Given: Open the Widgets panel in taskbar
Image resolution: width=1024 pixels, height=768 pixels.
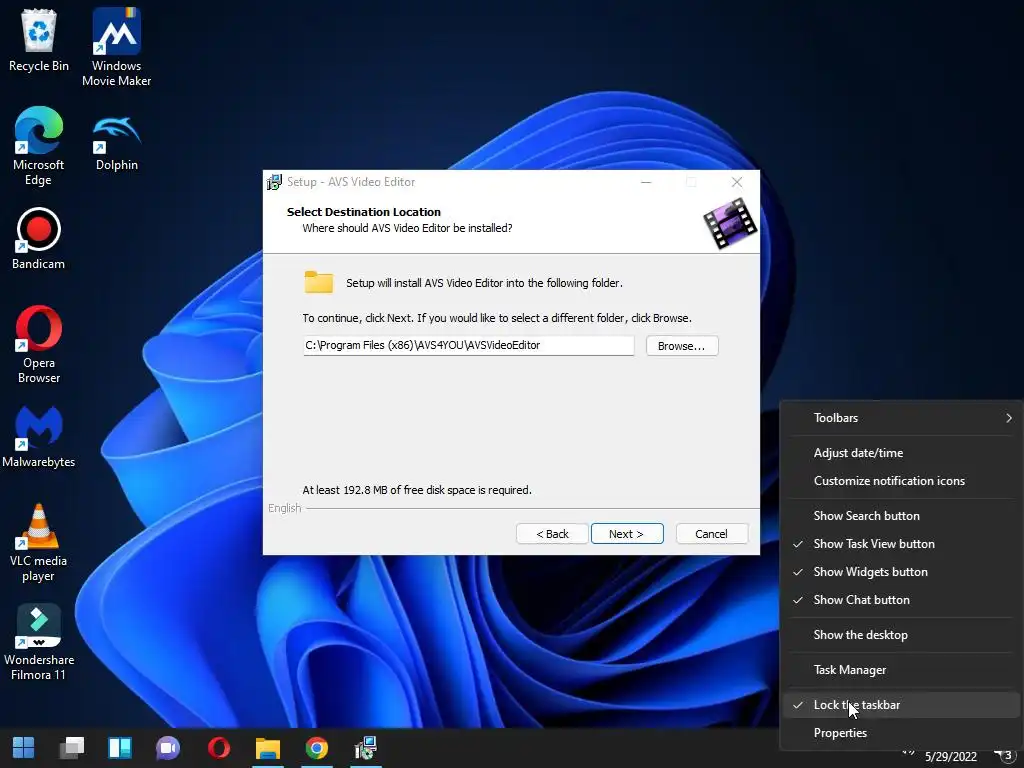Looking at the screenshot, I should click(x=120, y=748).
